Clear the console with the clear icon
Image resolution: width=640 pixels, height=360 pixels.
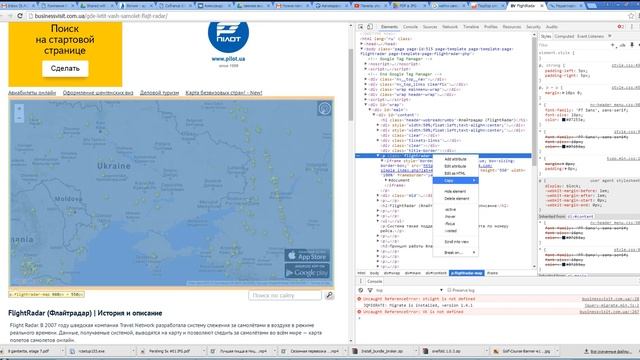pos(361,290)
